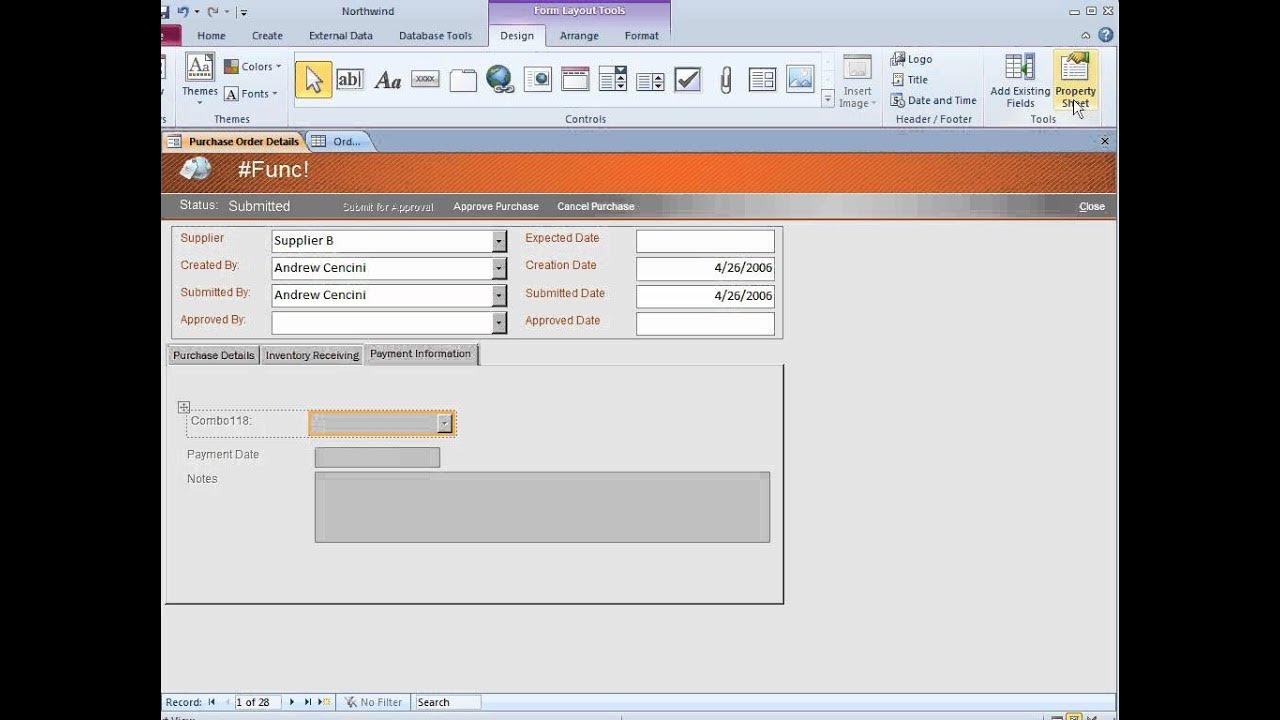1280x720 pixels.
Task: Open the Submitted By dropdown arrow
Action: click(x=499, y=295)
